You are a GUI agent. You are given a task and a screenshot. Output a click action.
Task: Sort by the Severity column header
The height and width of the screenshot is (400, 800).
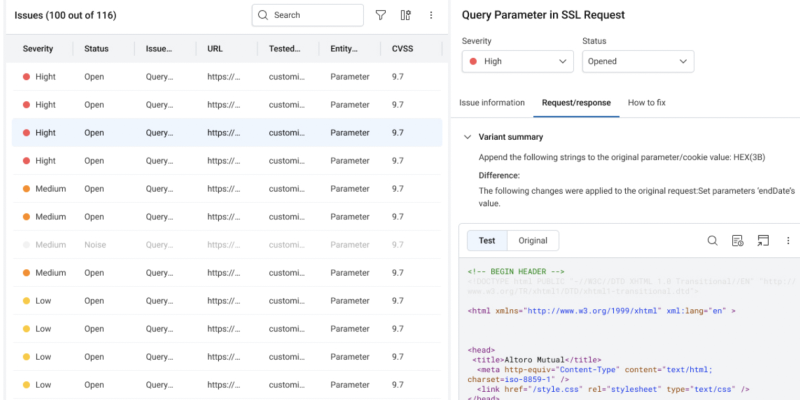pyautogui.click(x=38, y=48)
